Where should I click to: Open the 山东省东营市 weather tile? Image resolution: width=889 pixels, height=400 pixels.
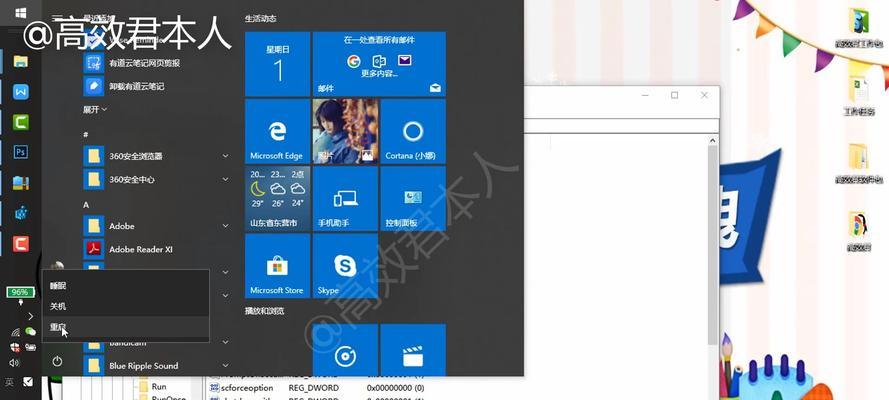pyautogui.click(x=278, y=199)
